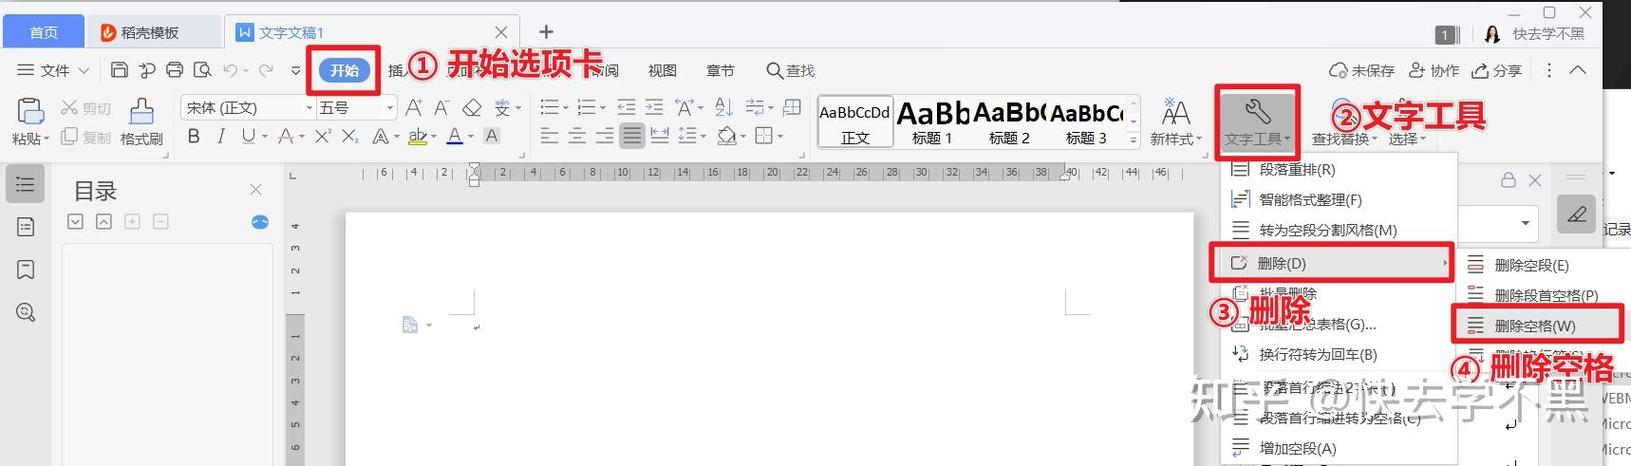Click the Decrease font size icon

pyautogui.click(x=442, y=107)
